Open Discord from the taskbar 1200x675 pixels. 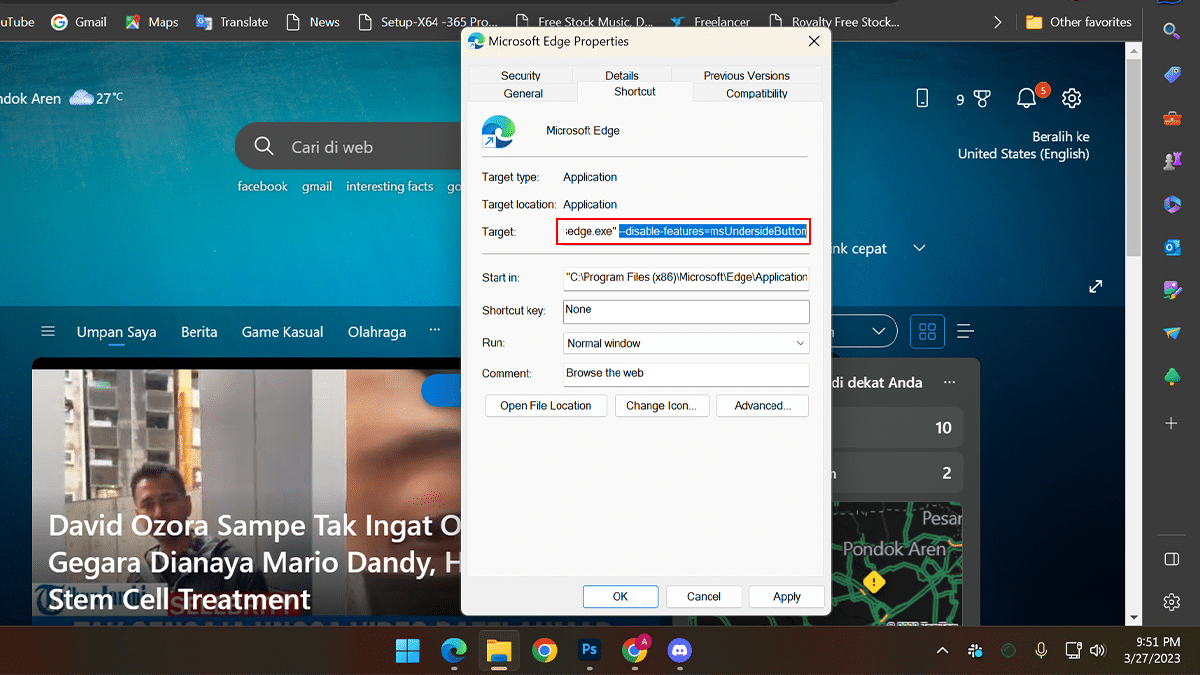click(x=679, y=651)
